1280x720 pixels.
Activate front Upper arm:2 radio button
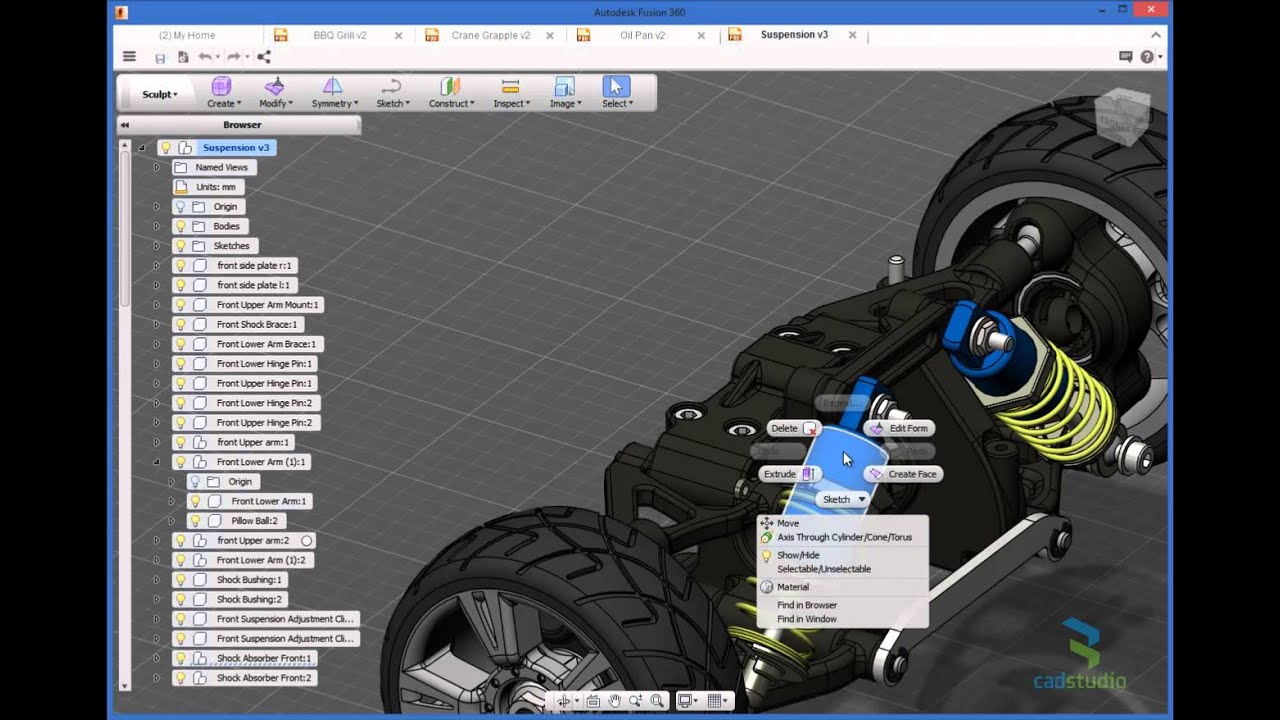307,540
